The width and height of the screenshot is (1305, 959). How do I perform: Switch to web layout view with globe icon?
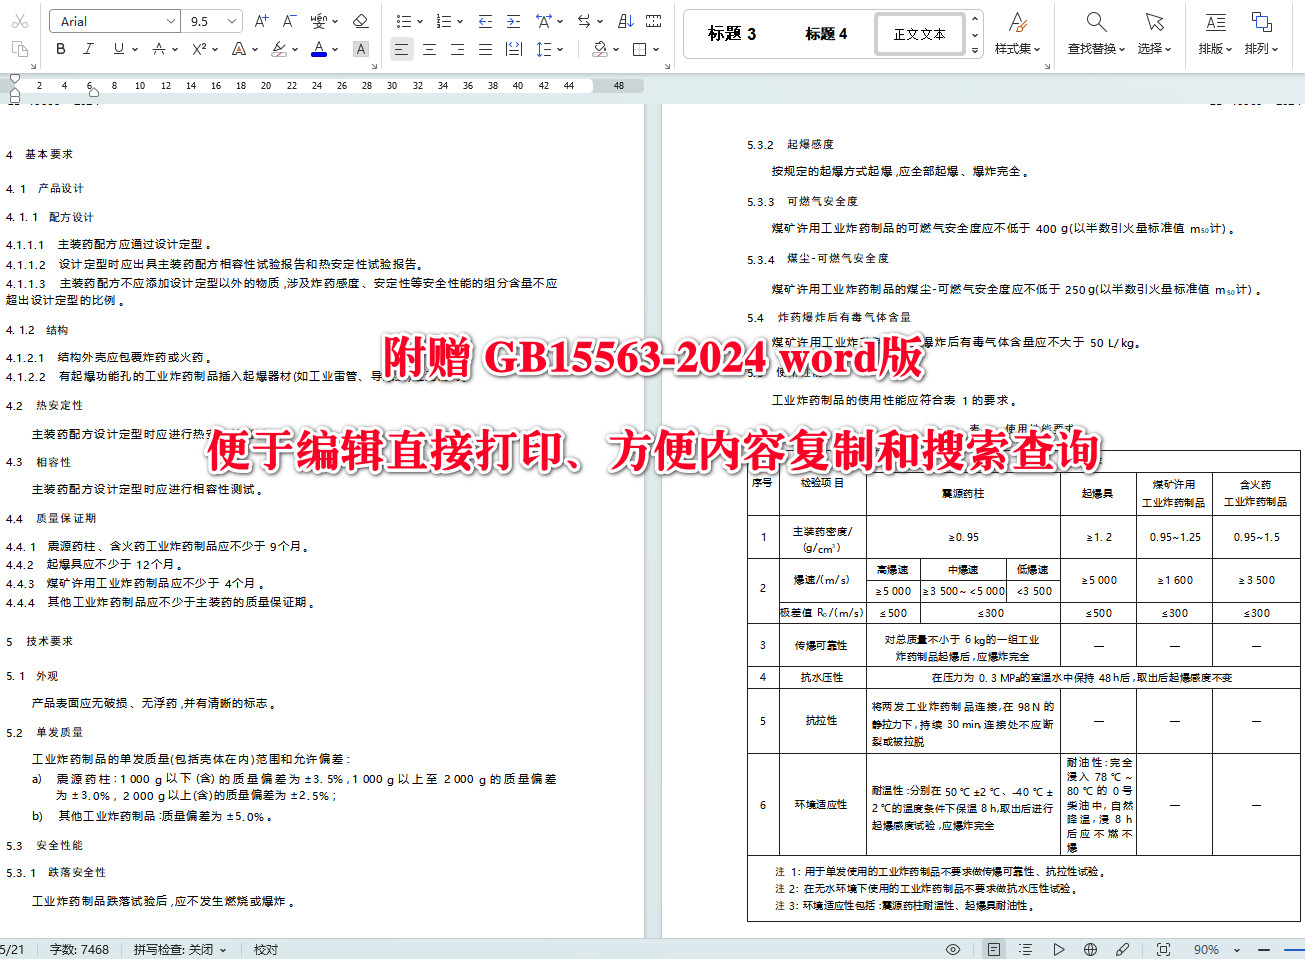coord(1091,949)
